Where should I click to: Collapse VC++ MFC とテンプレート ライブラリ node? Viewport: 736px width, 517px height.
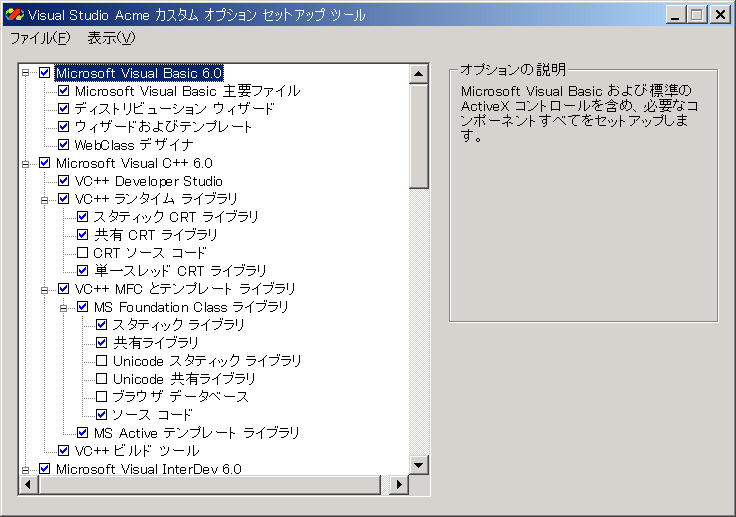45,290
